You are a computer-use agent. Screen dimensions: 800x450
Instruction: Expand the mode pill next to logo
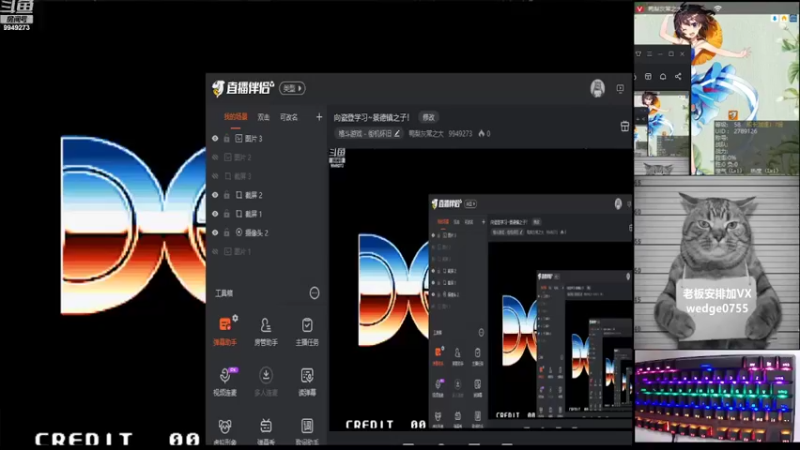(292, 88)
